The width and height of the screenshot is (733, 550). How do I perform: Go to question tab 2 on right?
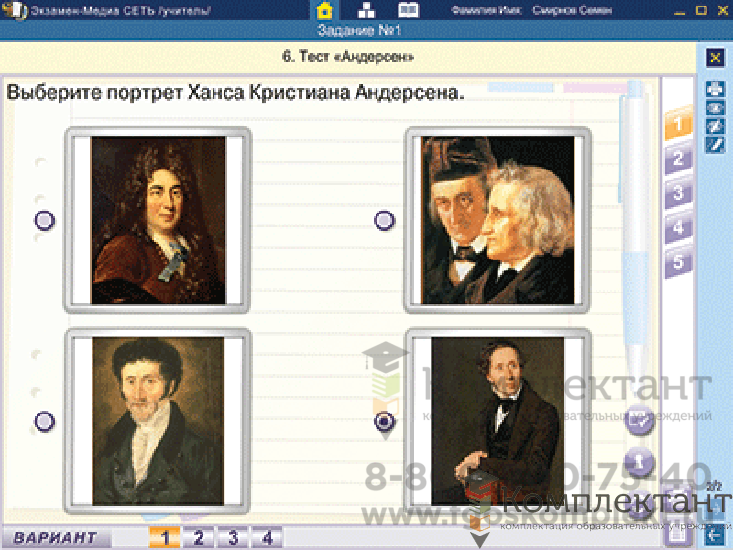pos(678,158)
